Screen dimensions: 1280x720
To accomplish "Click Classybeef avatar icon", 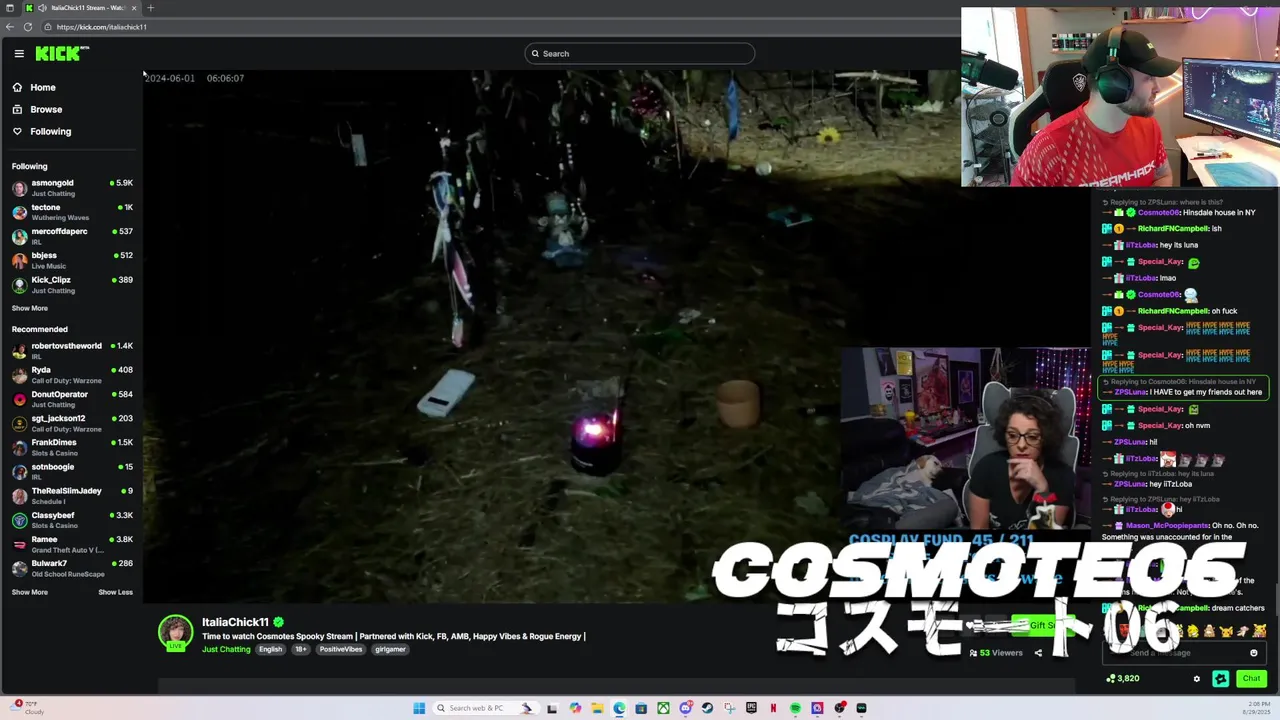I will 20,520.
